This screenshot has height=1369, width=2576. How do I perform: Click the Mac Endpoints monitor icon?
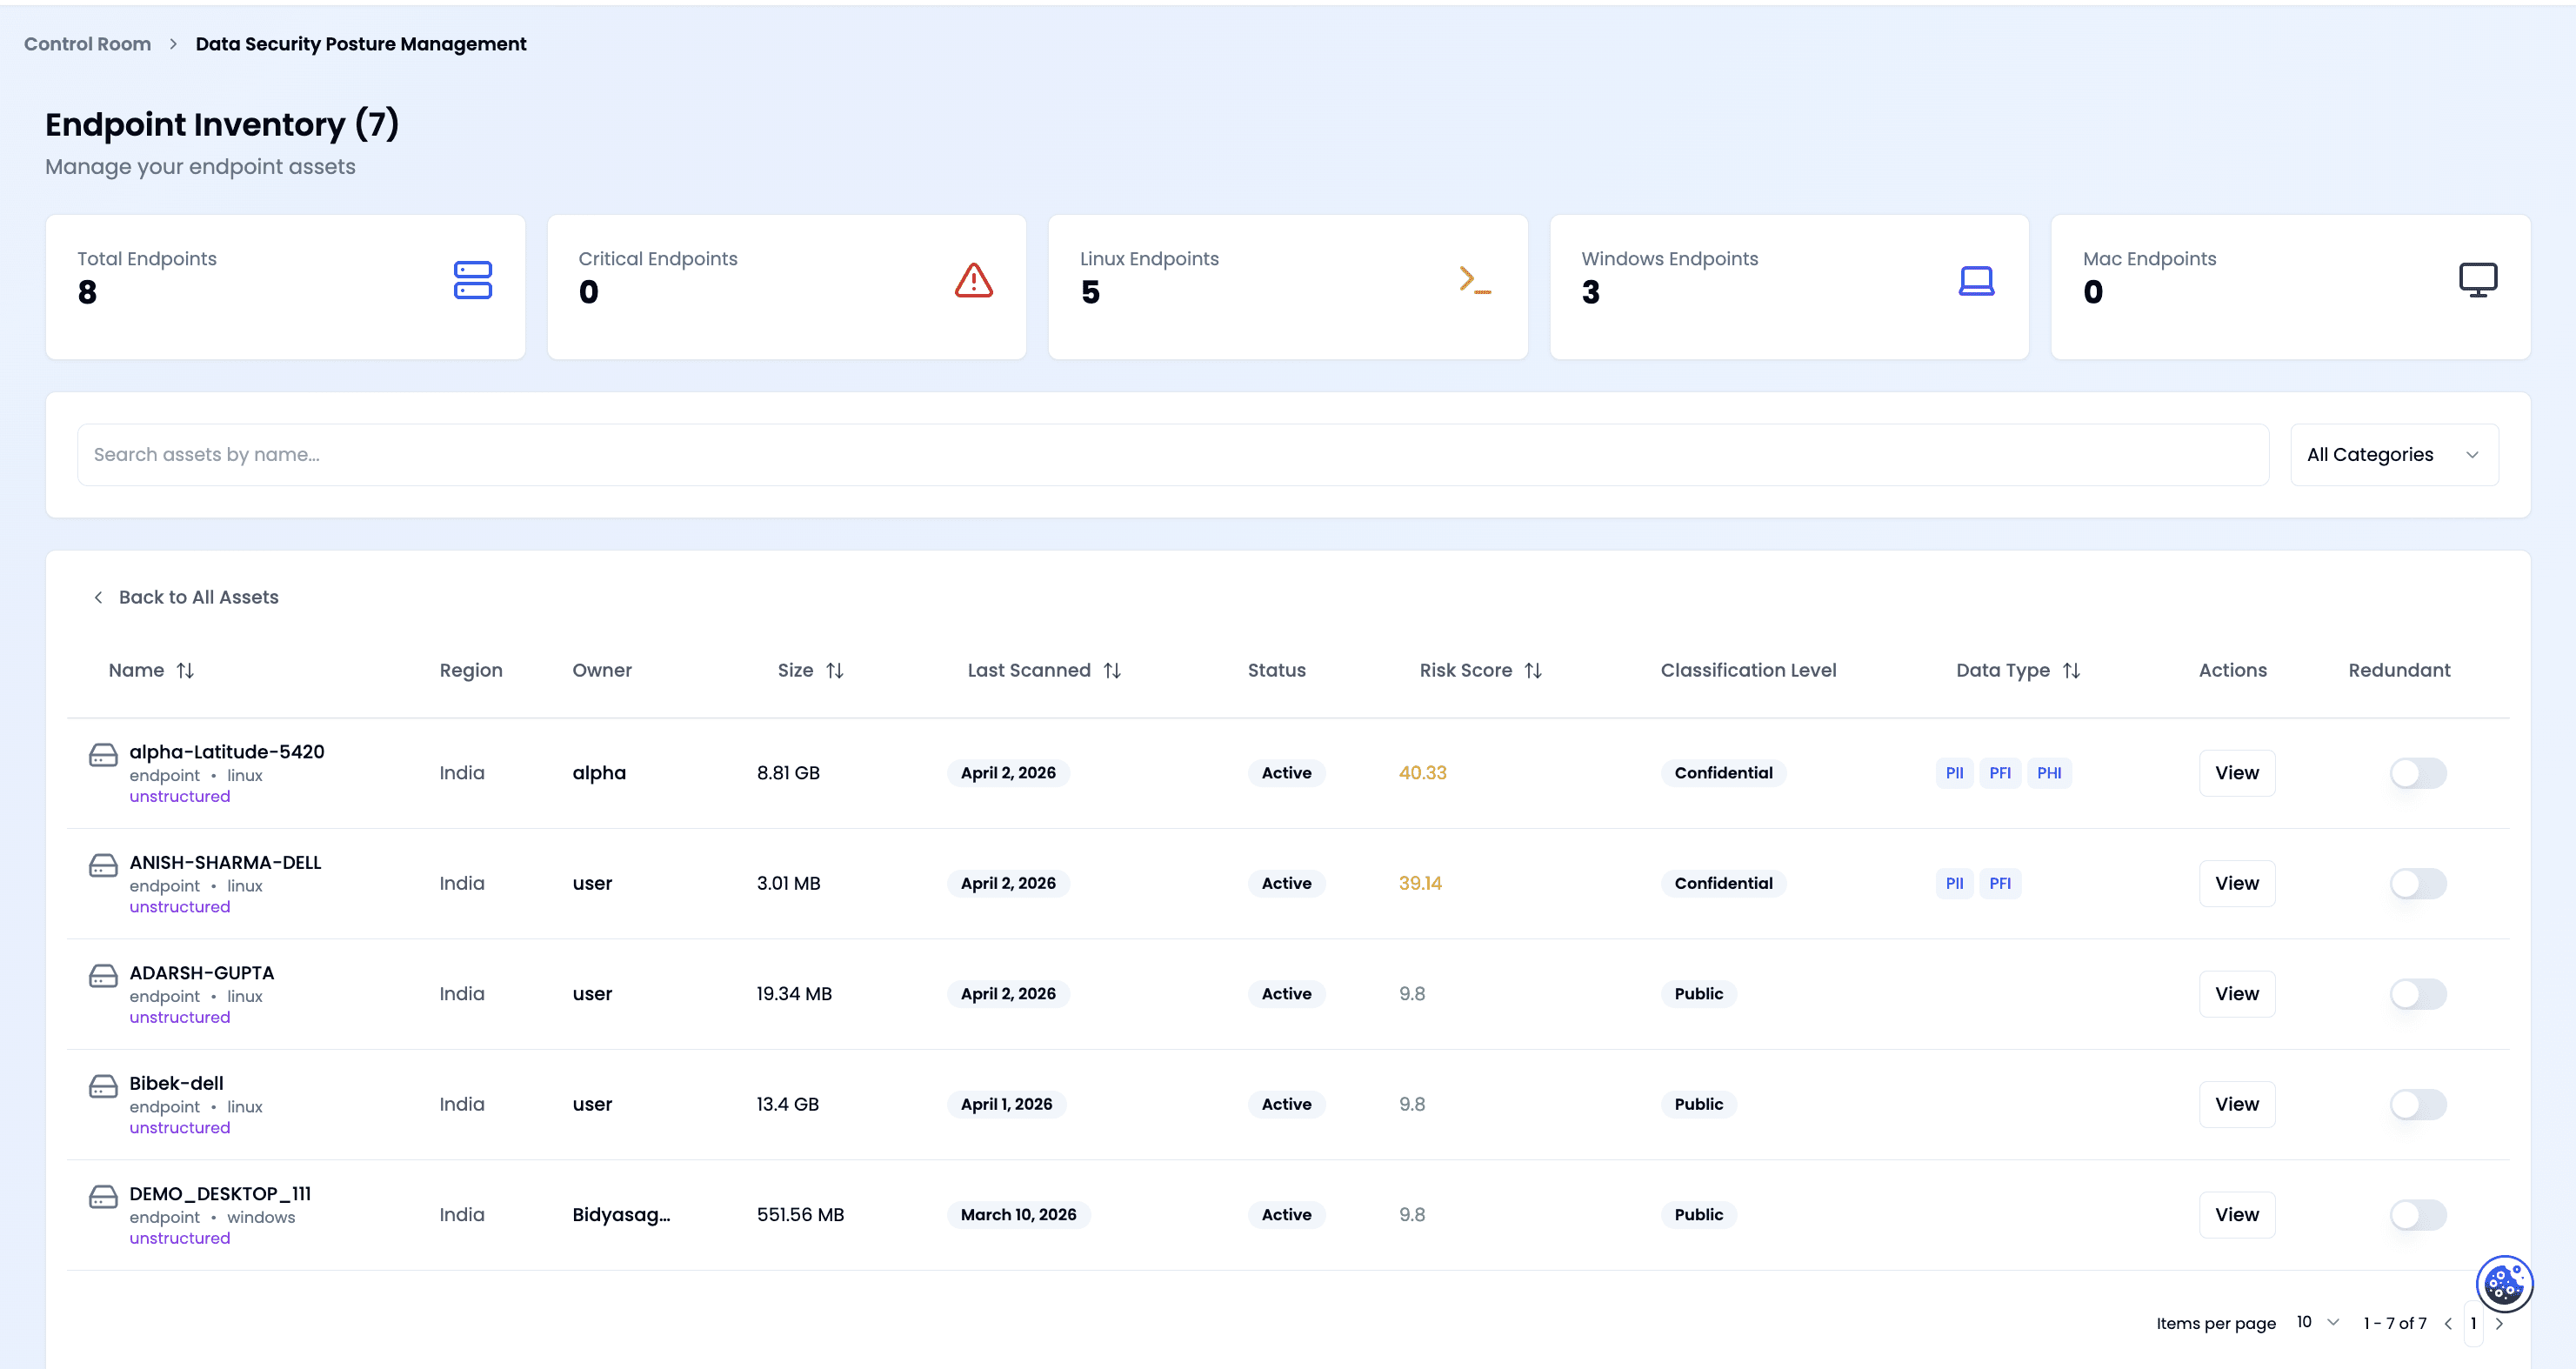pos(2477,280)
